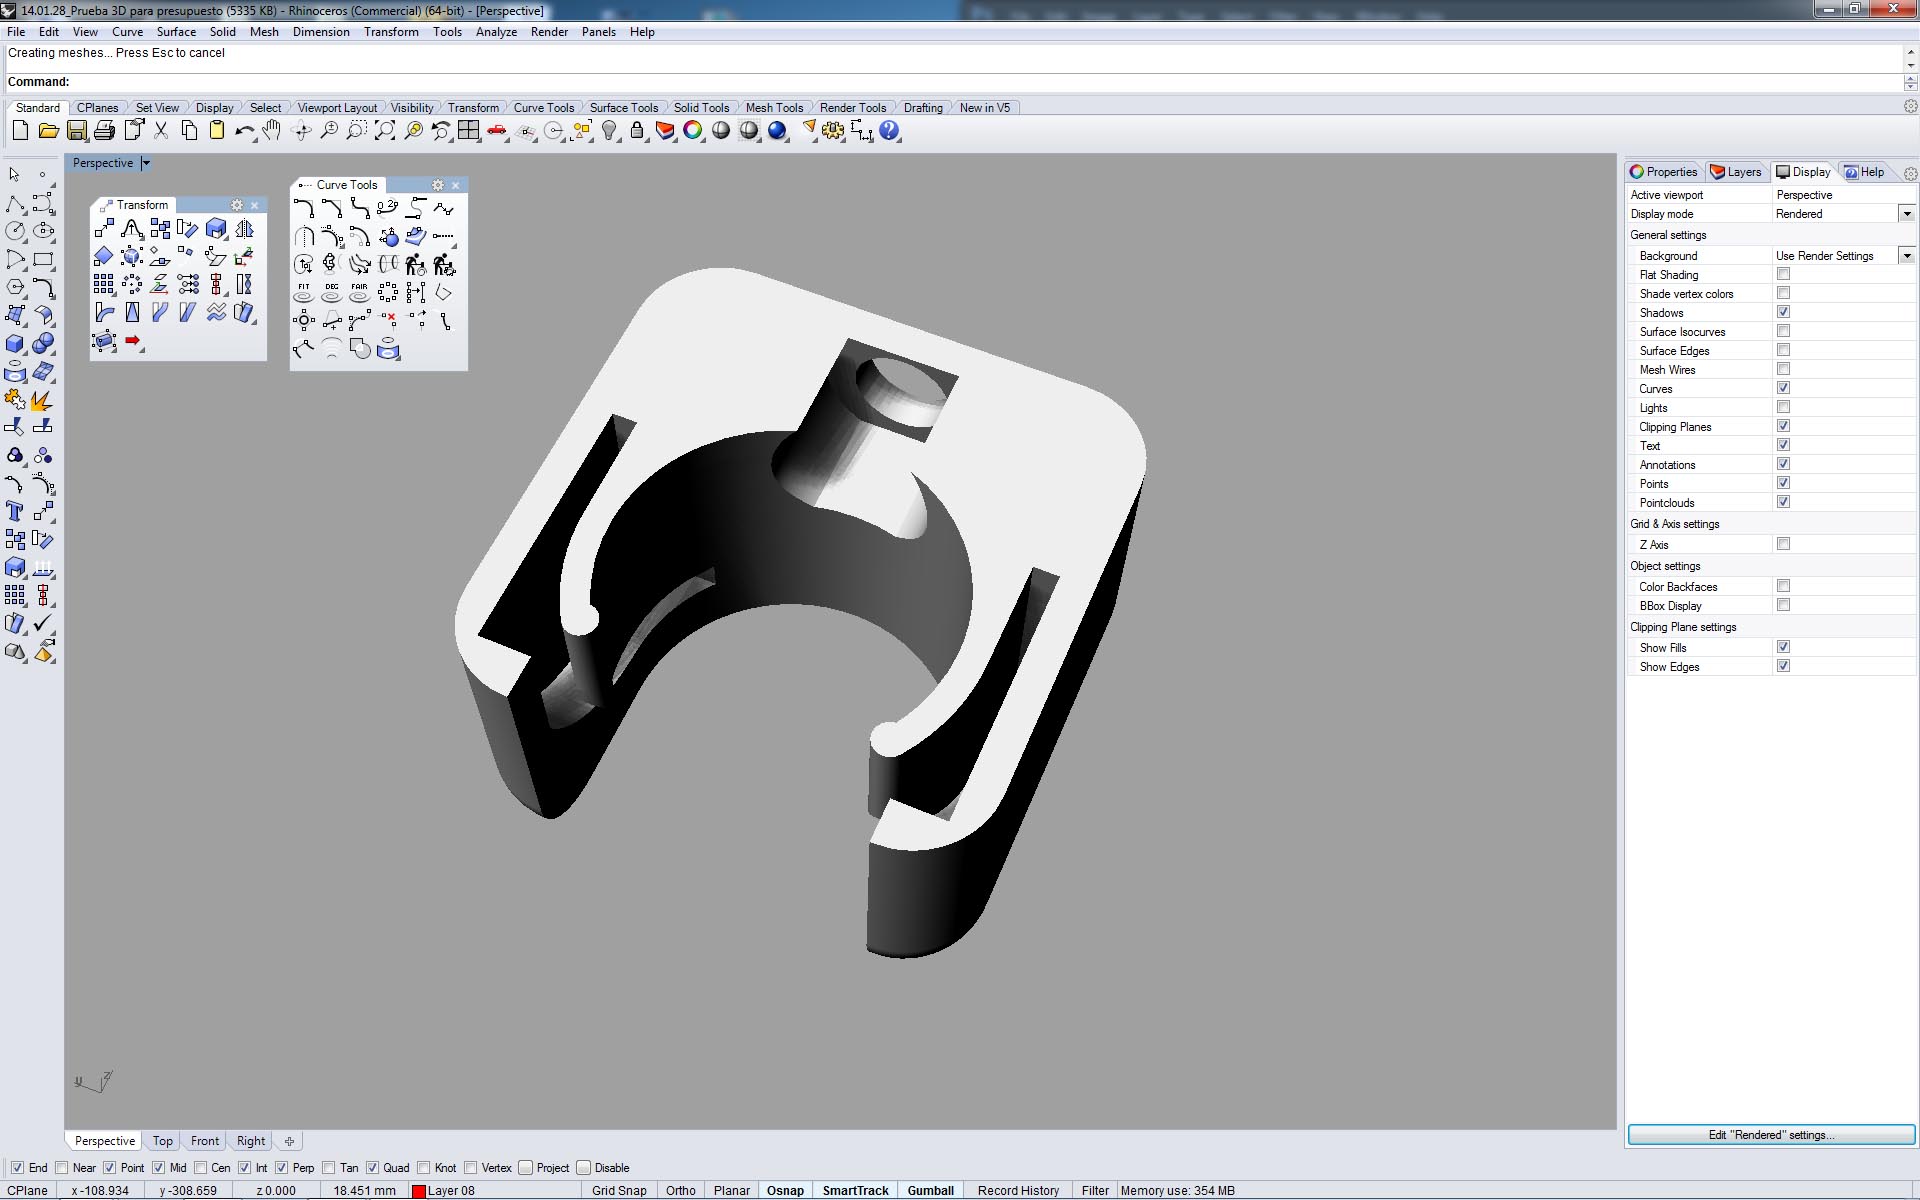Open Transform palette gear options
This screenshot has height=1200, width=1920.
237,205
